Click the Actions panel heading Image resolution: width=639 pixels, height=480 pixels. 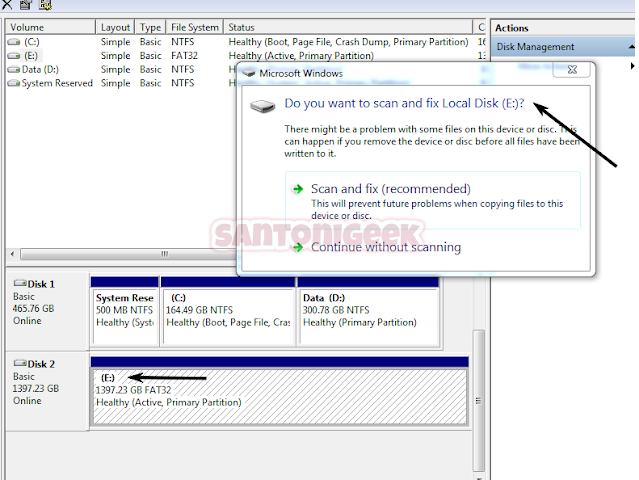click(512, 28)
